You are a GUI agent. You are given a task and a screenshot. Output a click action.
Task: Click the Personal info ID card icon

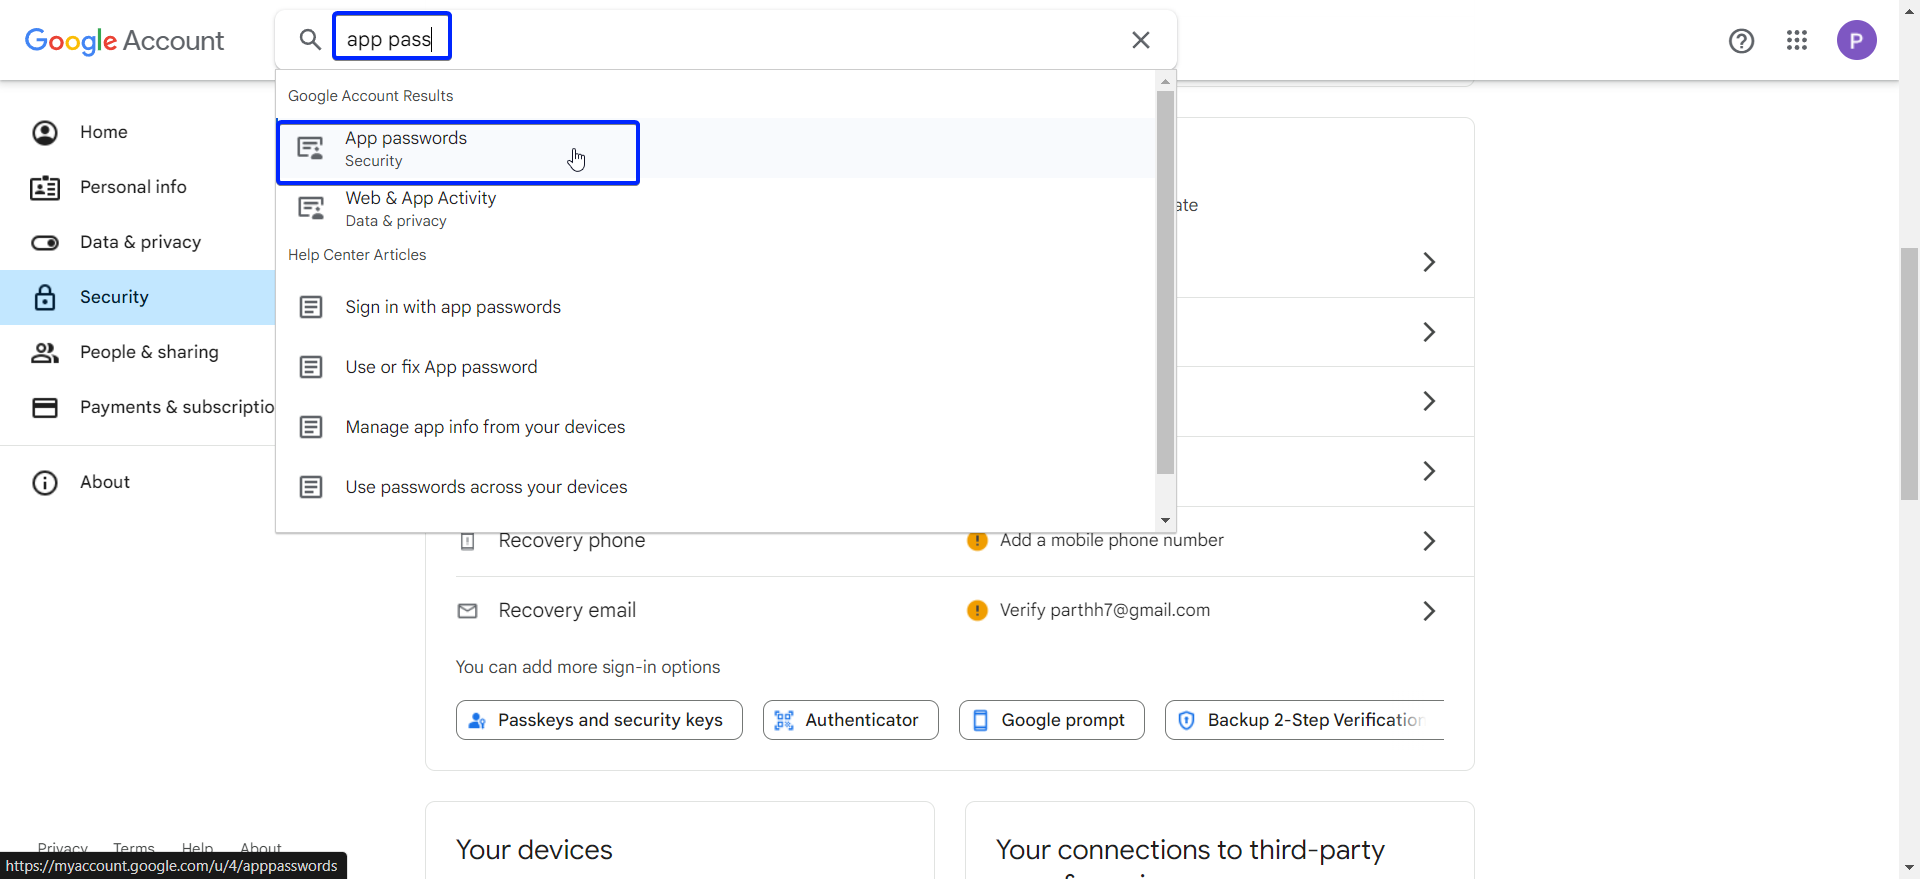click(x=45, y=188)
